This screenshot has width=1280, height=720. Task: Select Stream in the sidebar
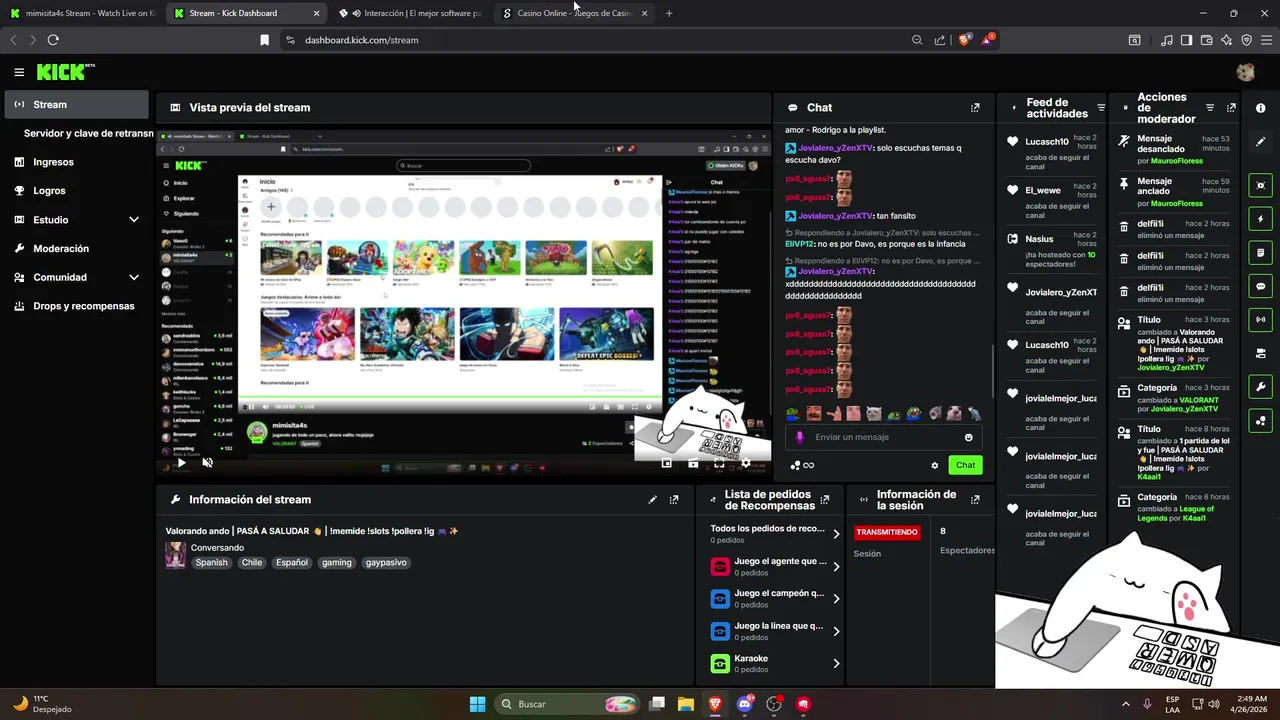pyautogui.click(x=76, y=104)
